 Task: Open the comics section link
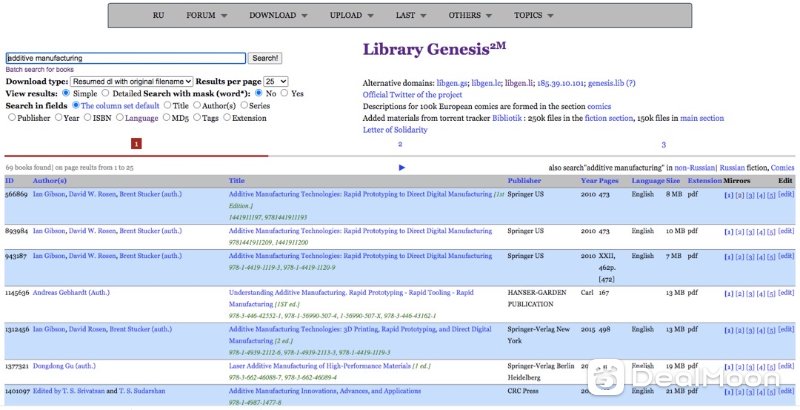tap(599, 107)
